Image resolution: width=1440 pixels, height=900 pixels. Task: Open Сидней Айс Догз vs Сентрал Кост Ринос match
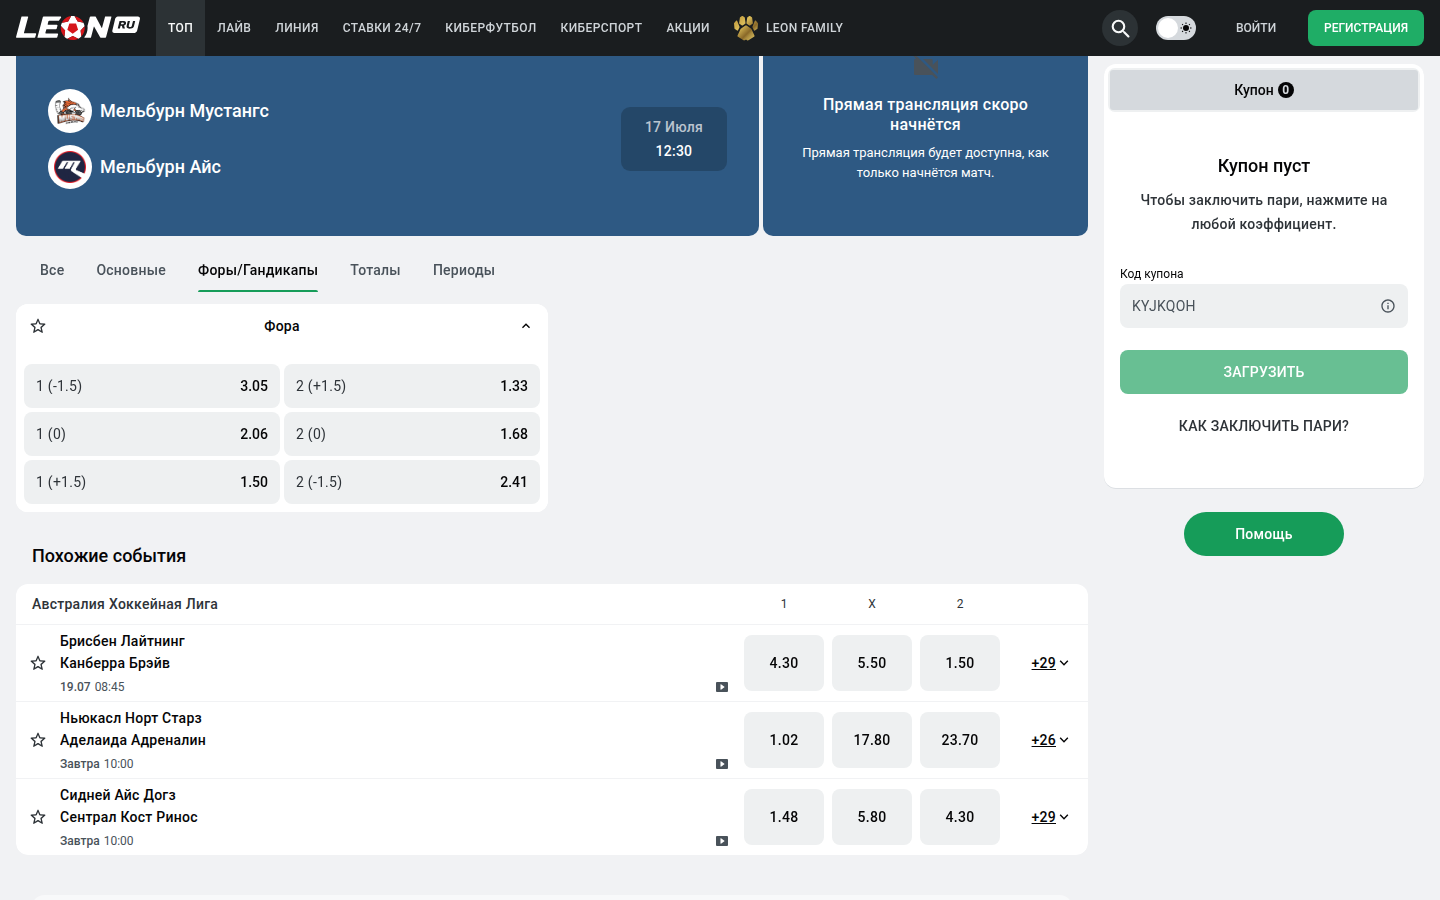click(x=129, y=806)
